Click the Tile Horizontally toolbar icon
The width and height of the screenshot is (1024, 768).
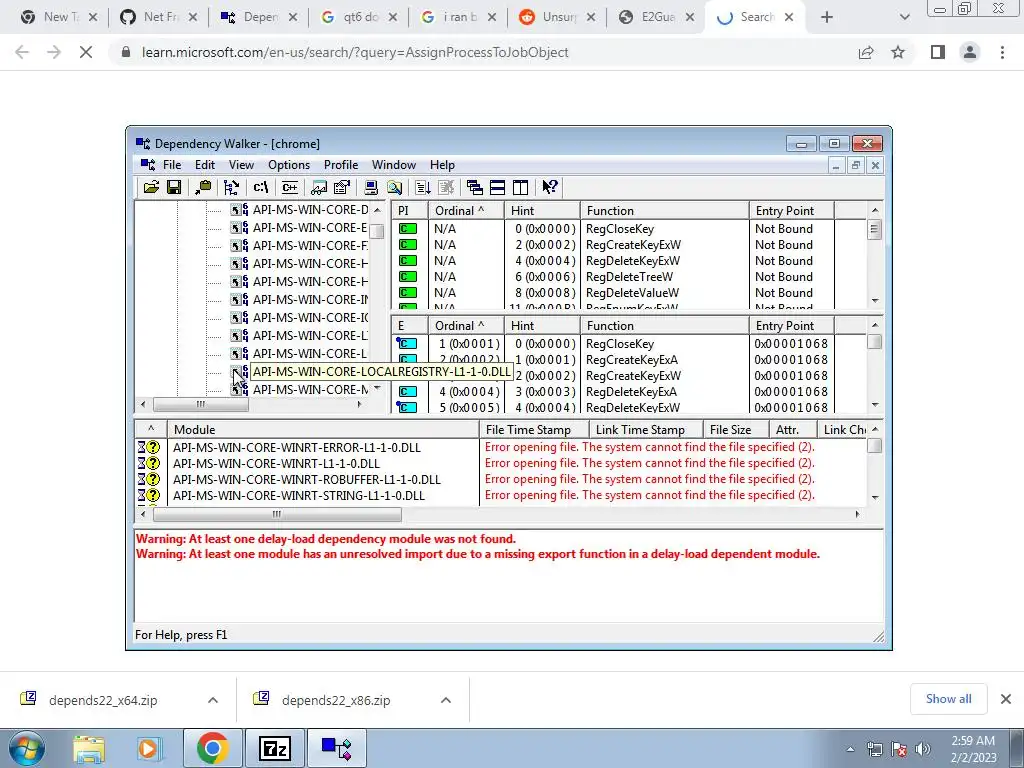(x=497, y=187)
